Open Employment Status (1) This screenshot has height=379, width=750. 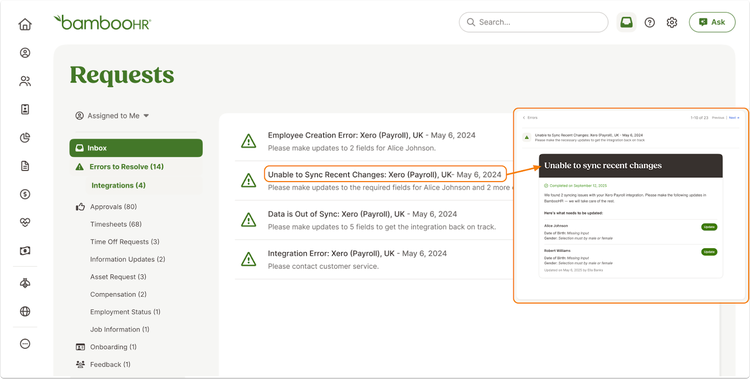click(125, 312)
